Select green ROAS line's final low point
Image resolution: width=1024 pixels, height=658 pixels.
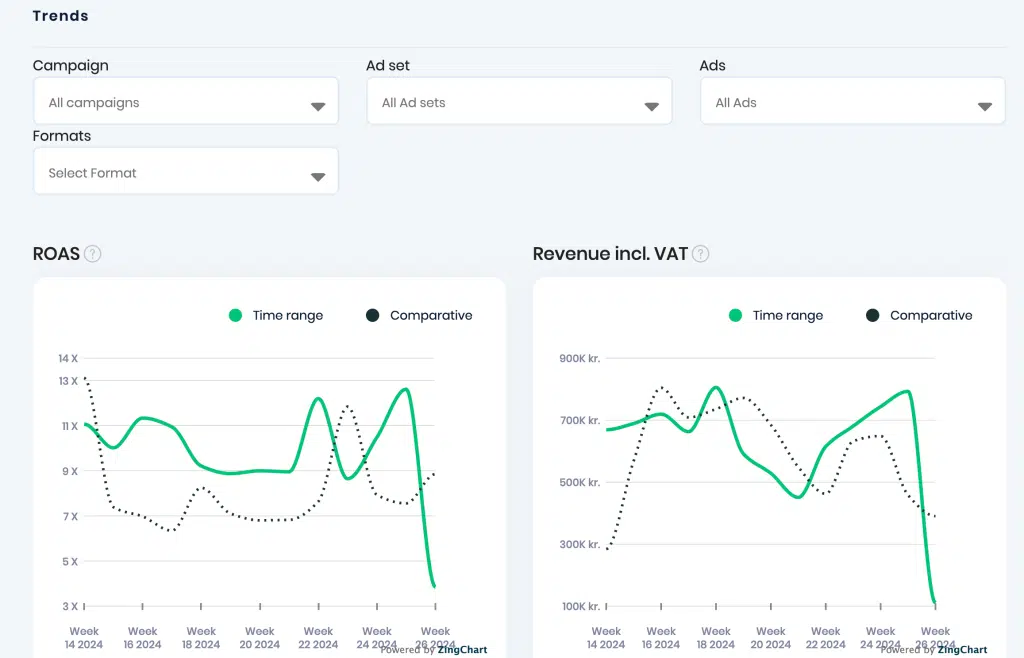pyautogui.click(x=434, y=586)
